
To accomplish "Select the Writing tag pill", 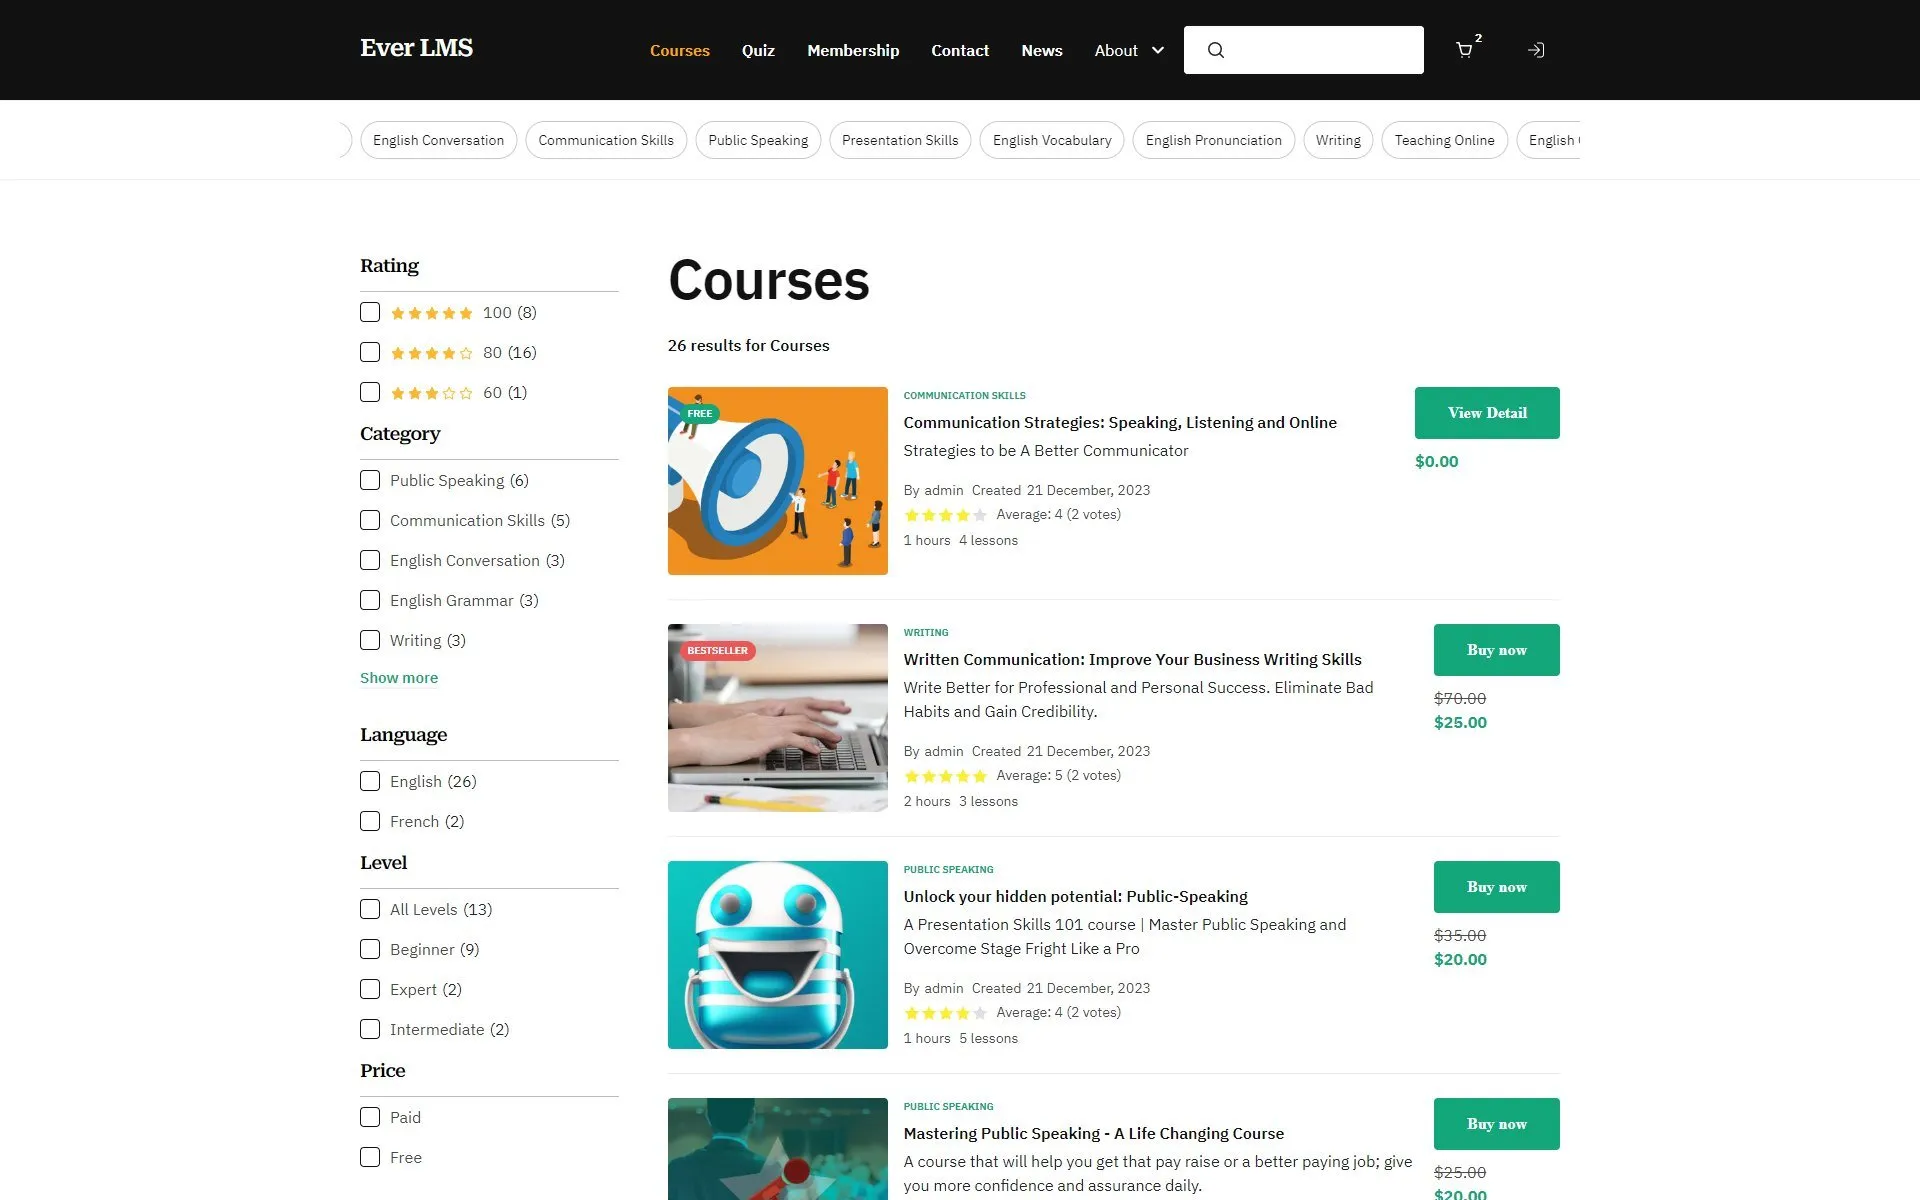I will point(1338,140).
